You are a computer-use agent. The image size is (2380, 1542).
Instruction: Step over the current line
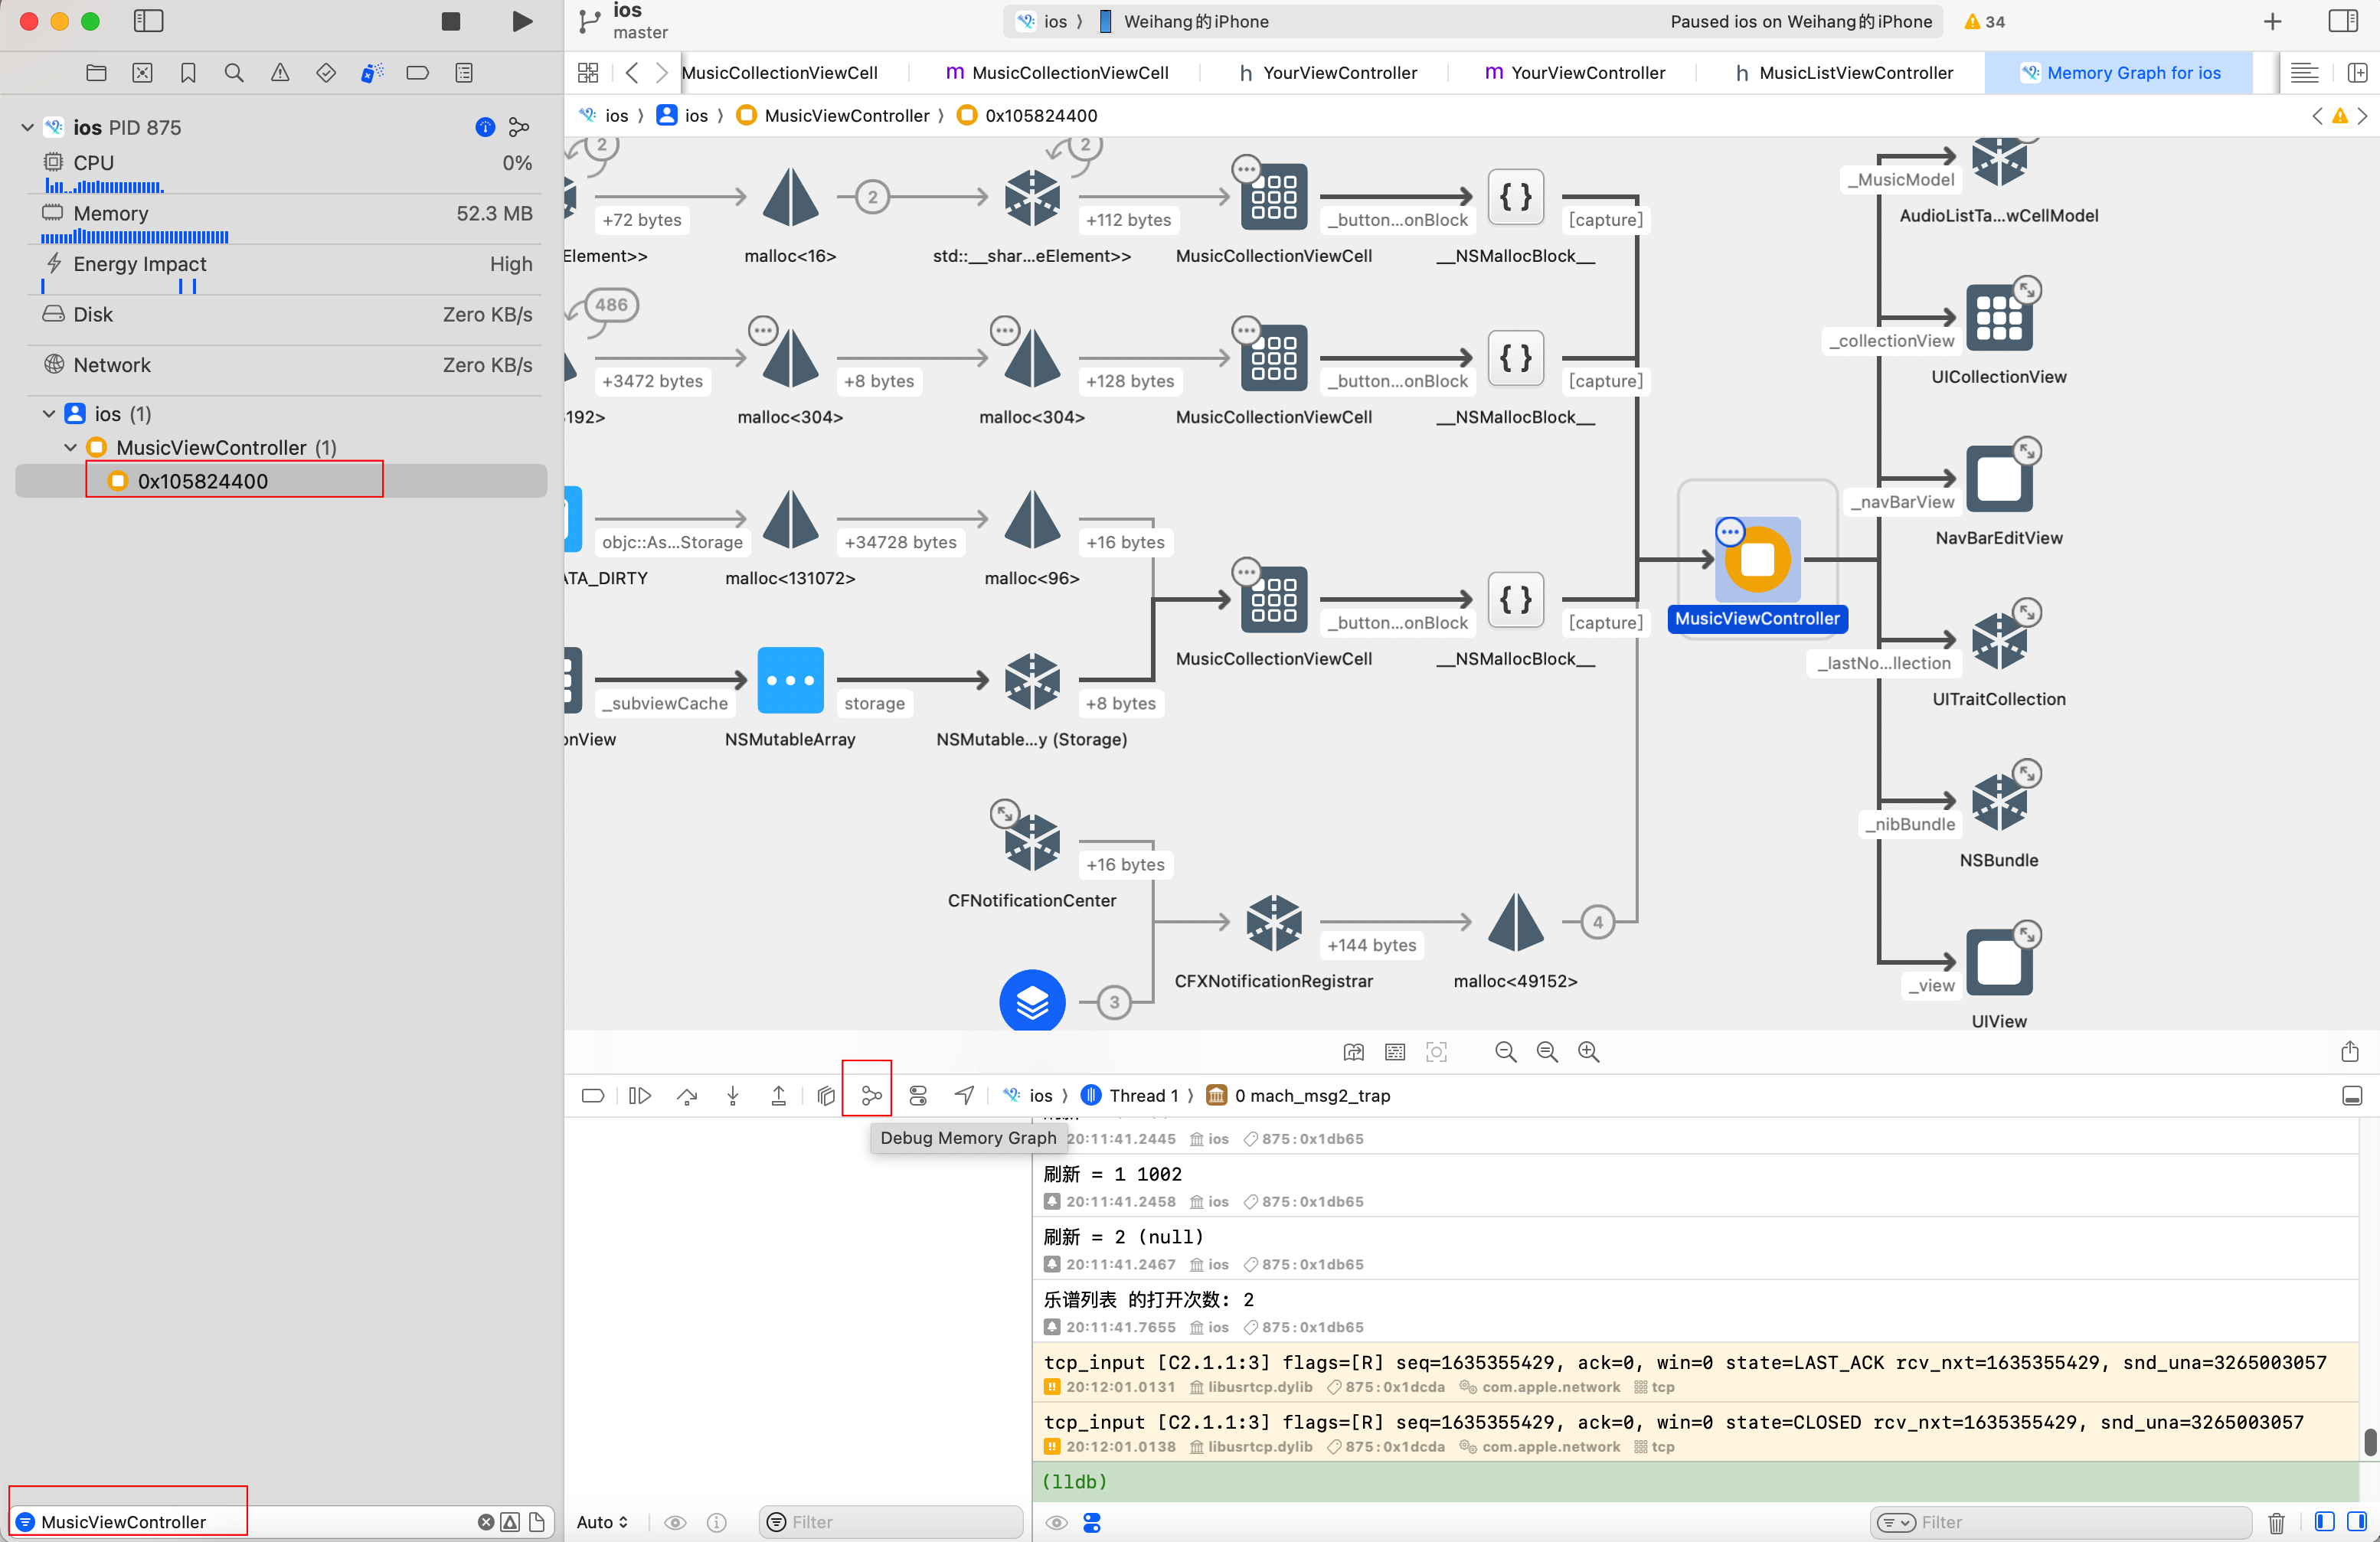pyautogui.click(x=686, y=1096)
